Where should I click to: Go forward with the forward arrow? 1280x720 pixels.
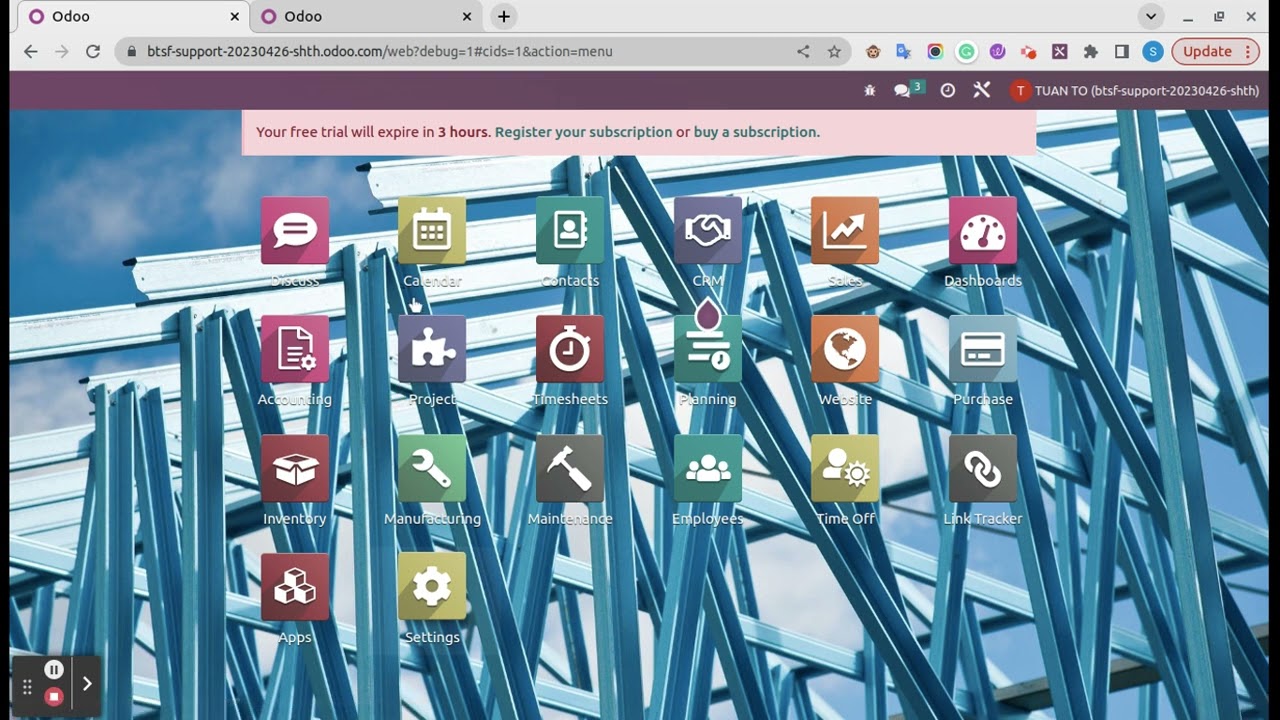tap(62, 51)
